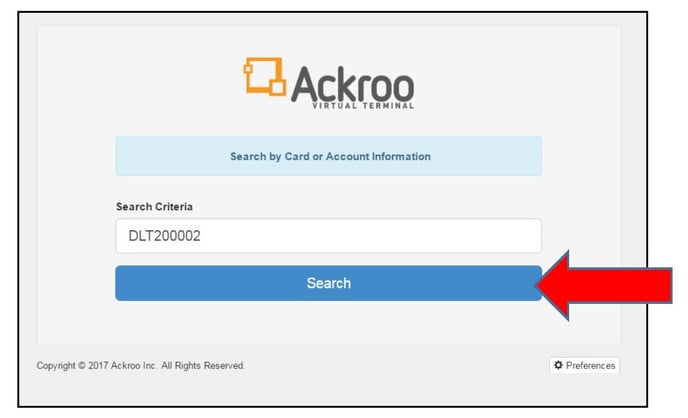Click the gear icon beside Preferences

click(x=558, y=365)
